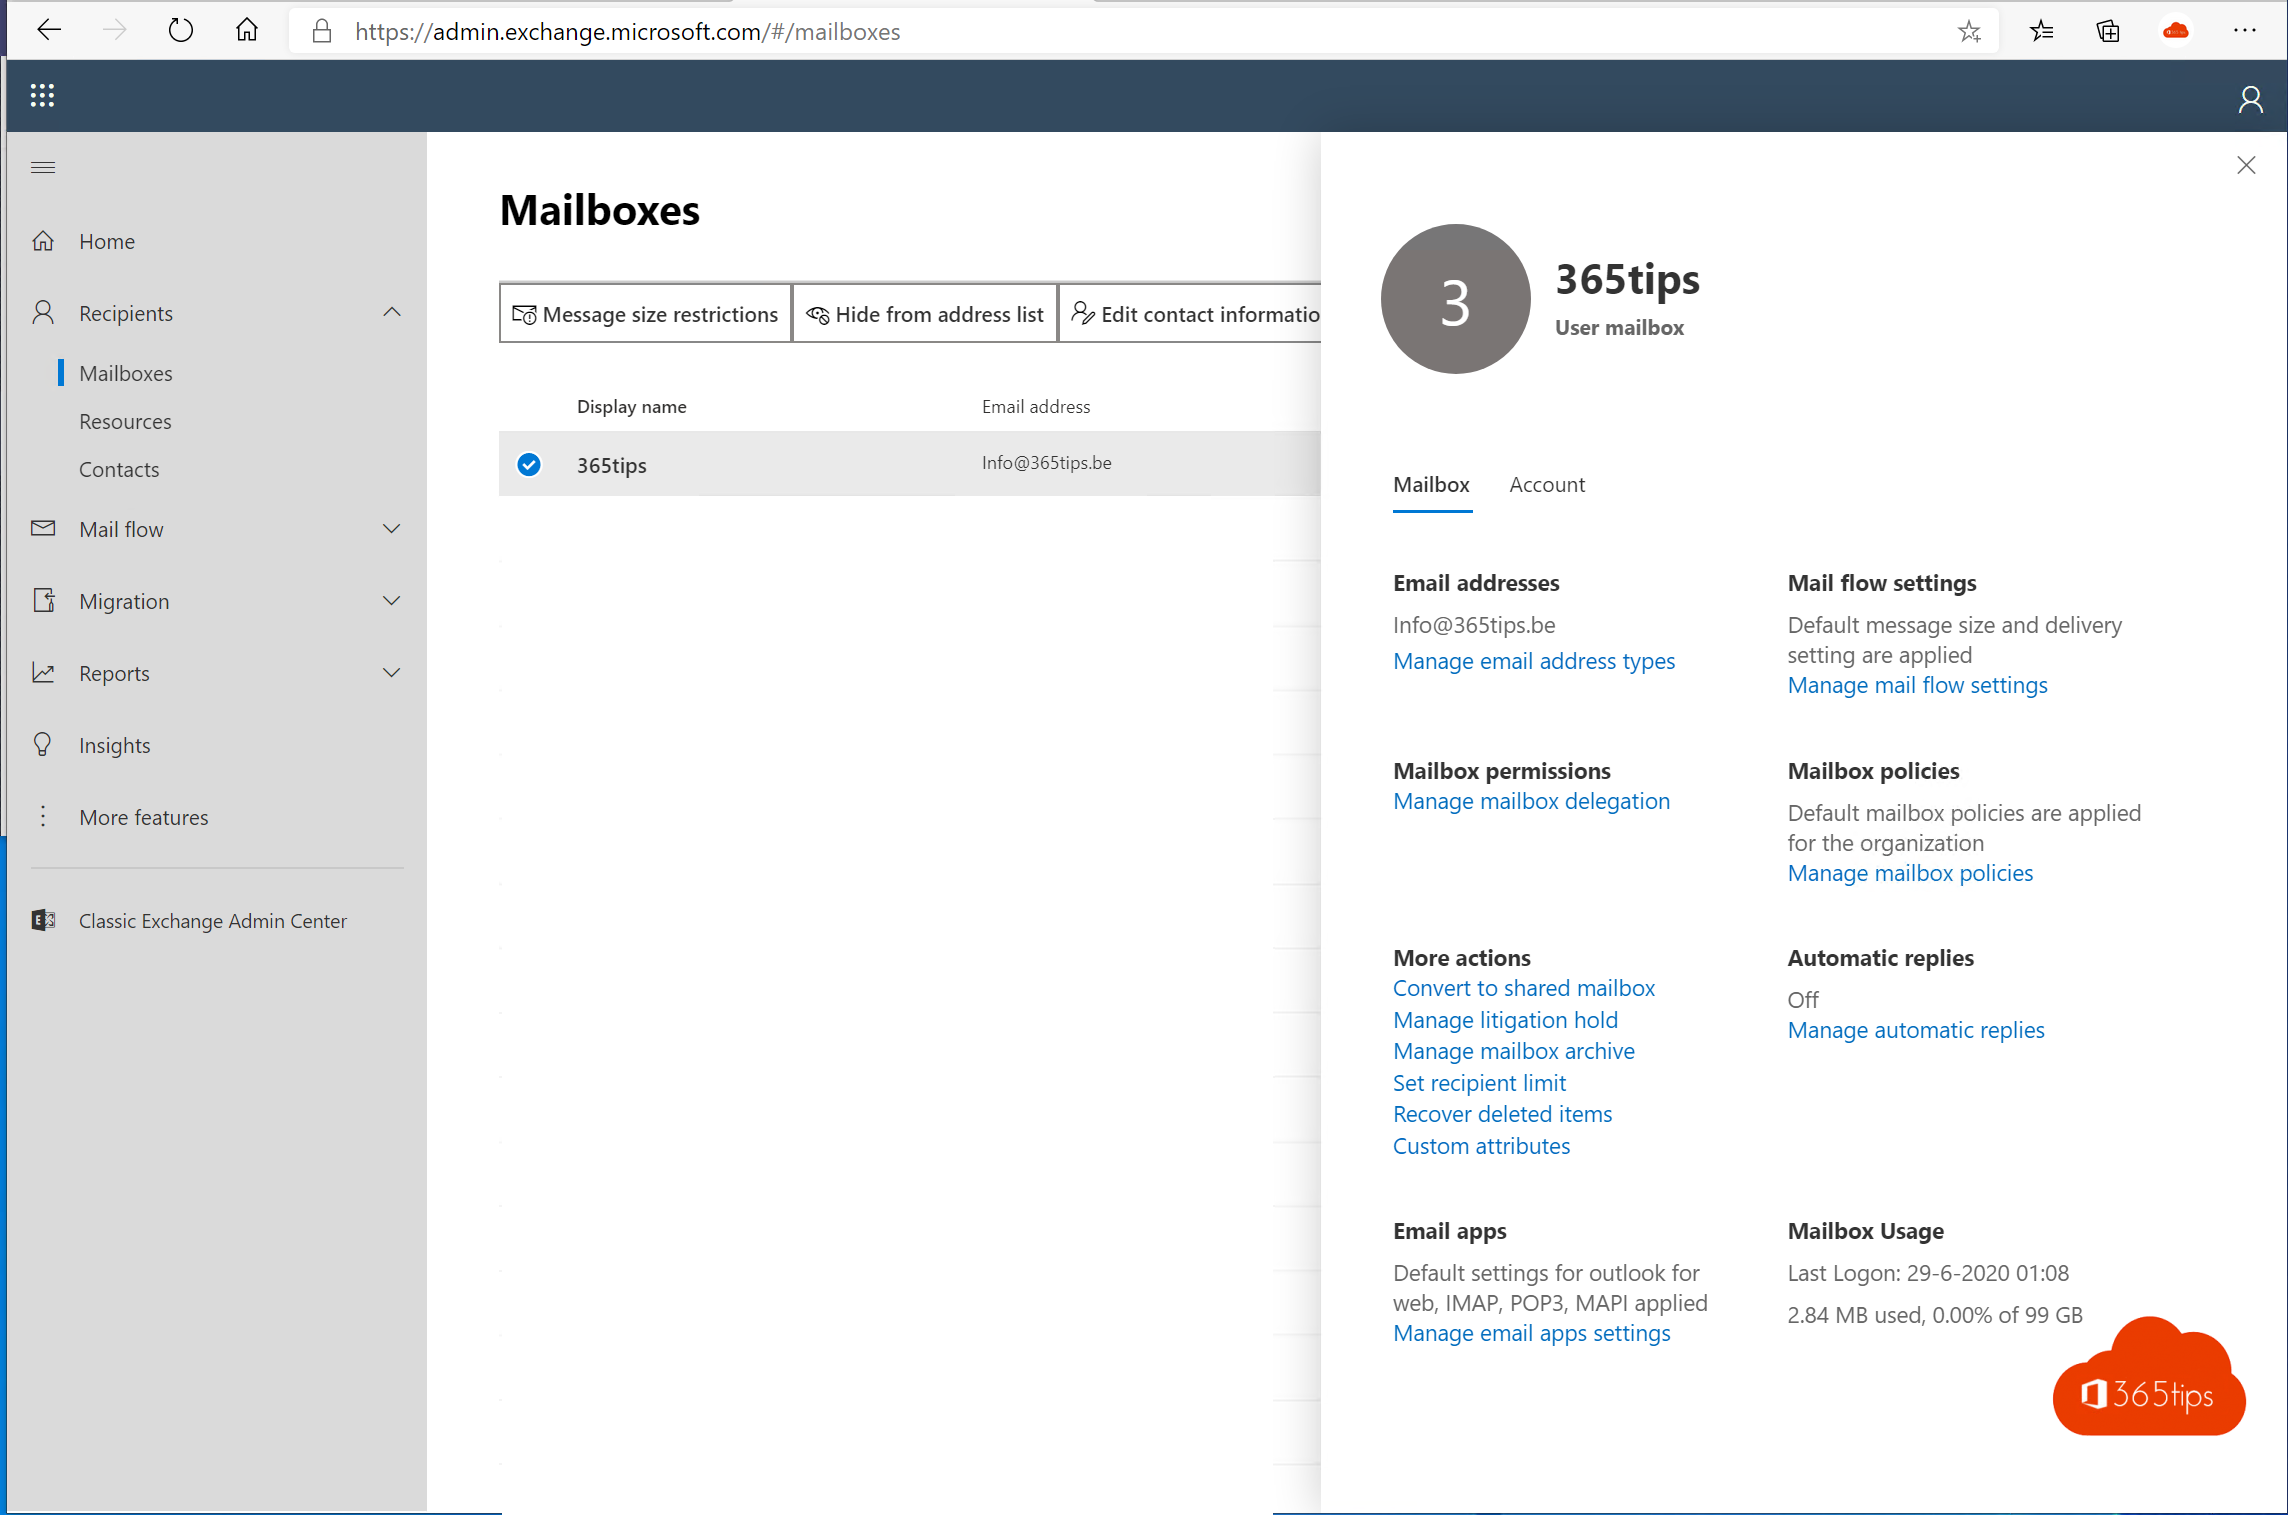Select Message size restrictions in the toolbar
The image size is (2288, 1515).
pyautogui.click(x=645, y=313)
